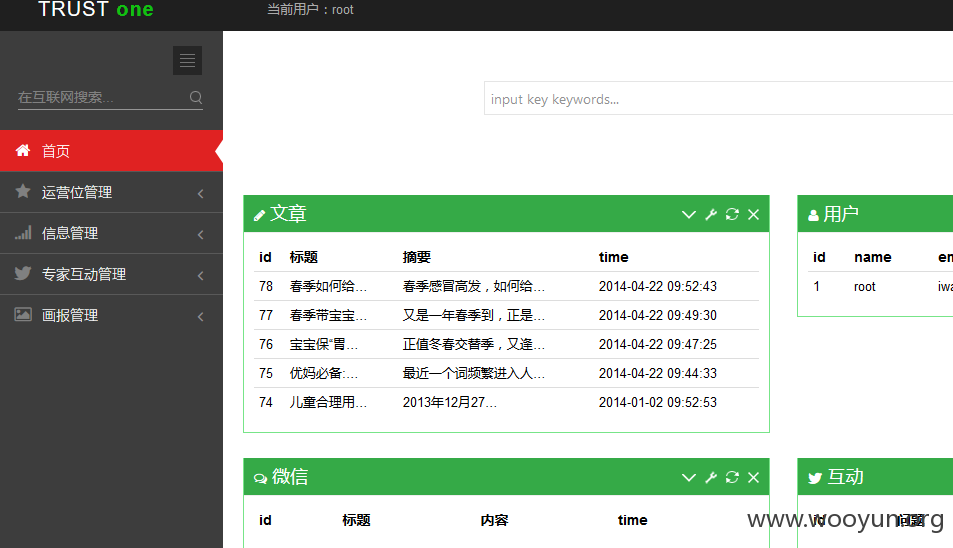
Task: Click timestamp 2014-01-02 09:52:53
Action: tap(658, 402)
